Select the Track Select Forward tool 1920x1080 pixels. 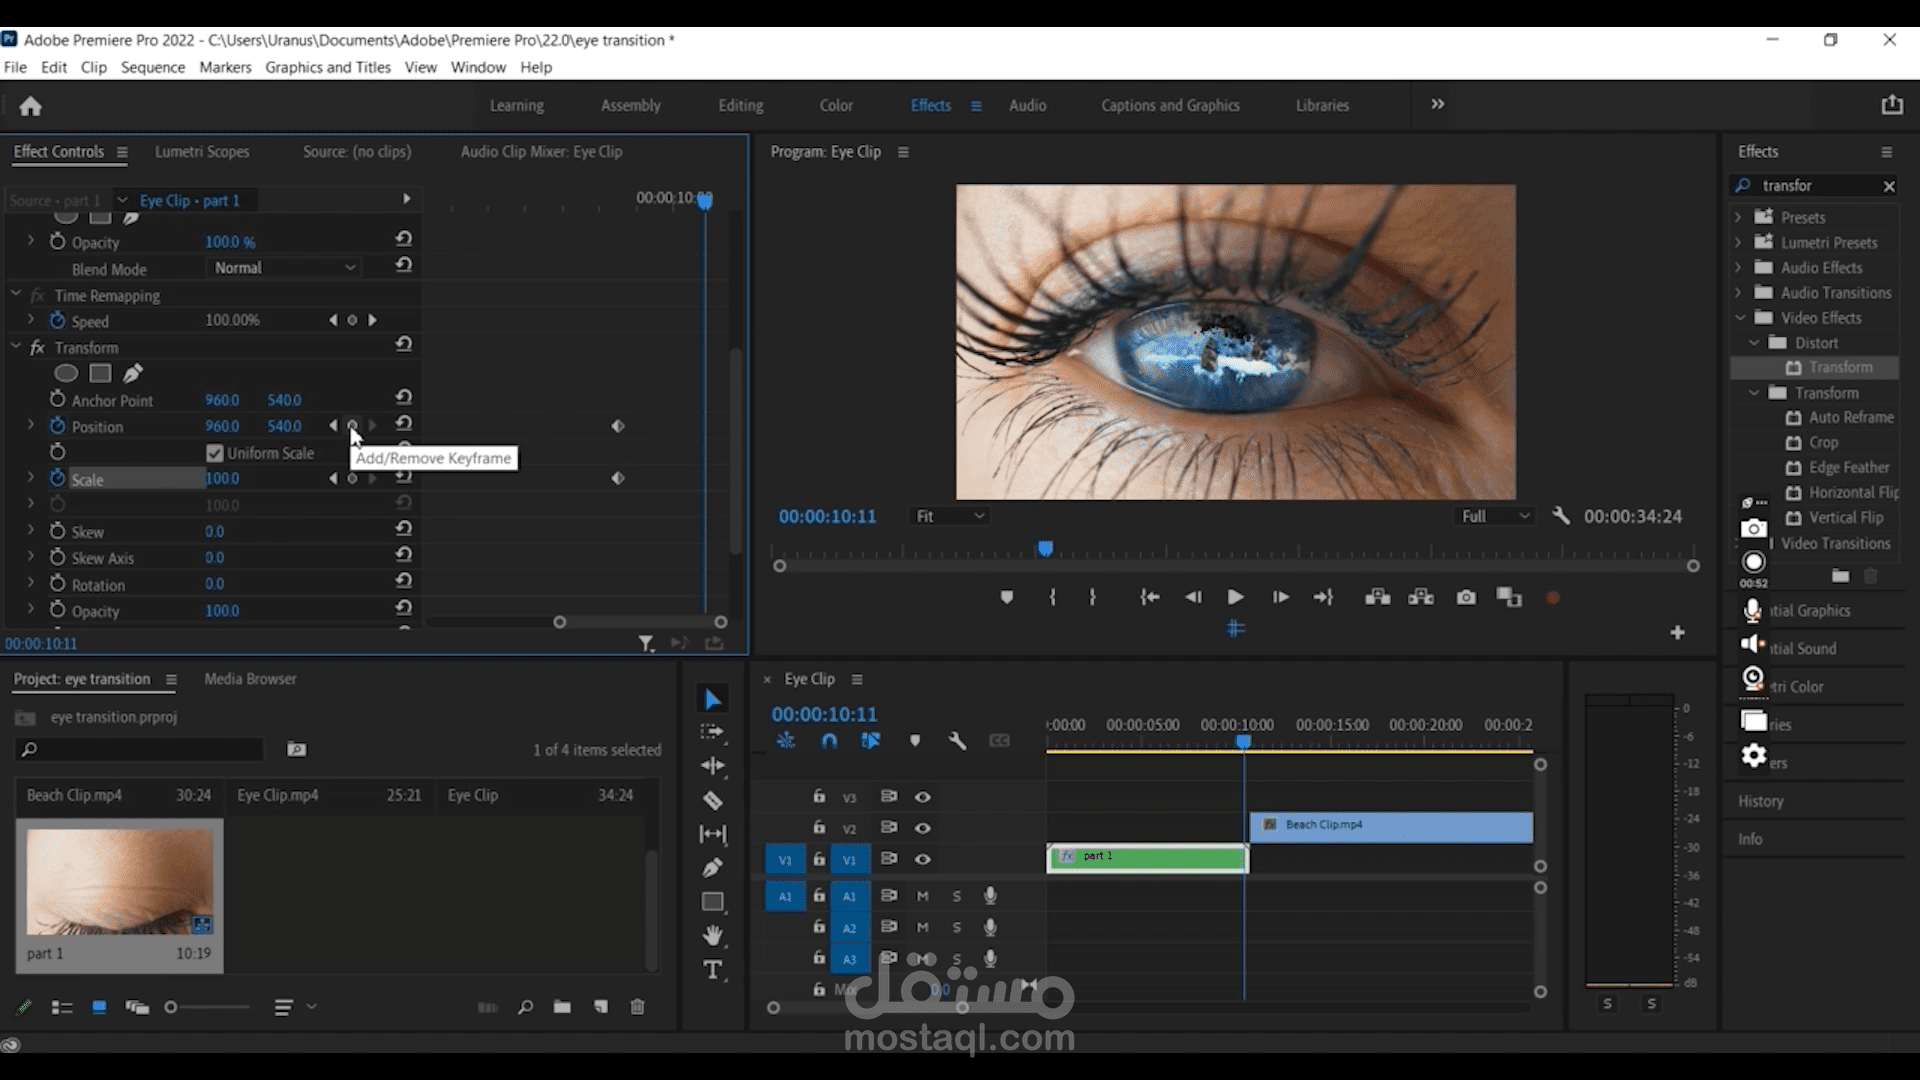click(x=712, y=732)
